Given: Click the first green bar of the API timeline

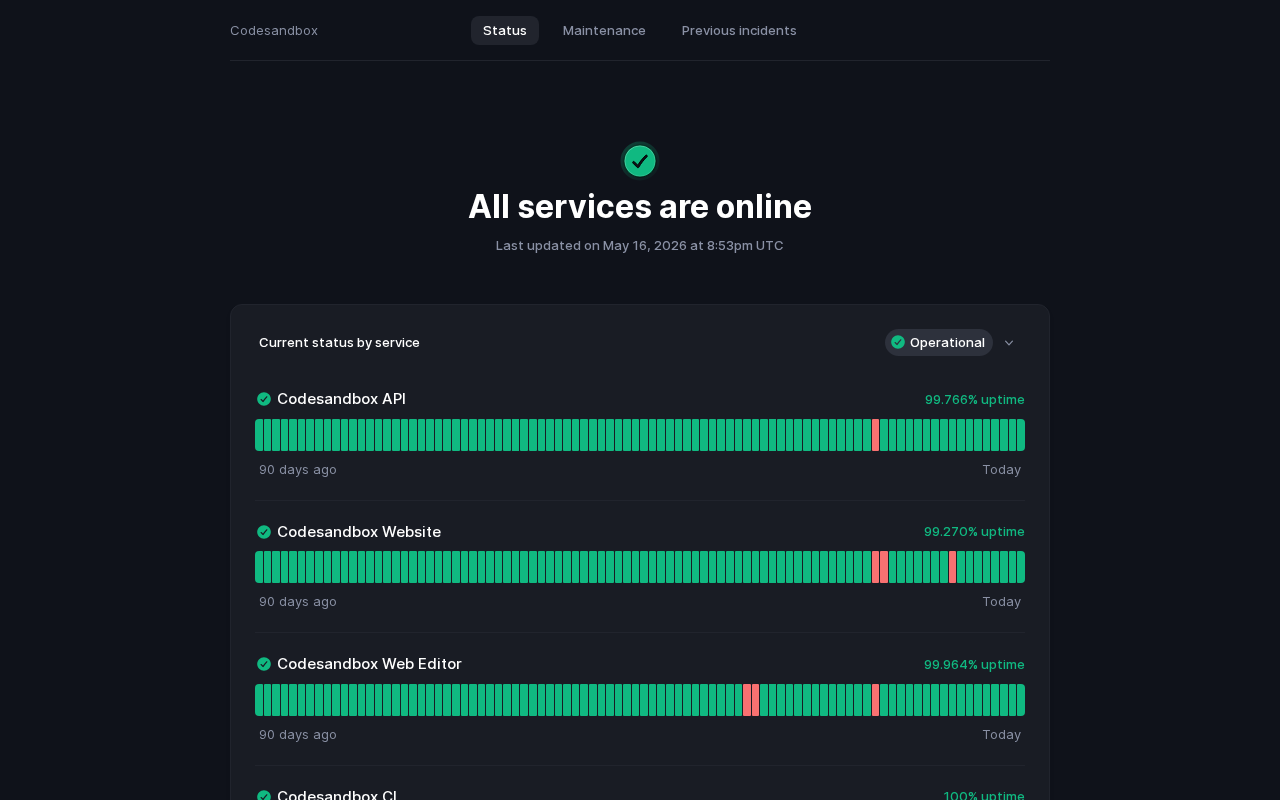Looking at the screenshot, I should (259, 435).
